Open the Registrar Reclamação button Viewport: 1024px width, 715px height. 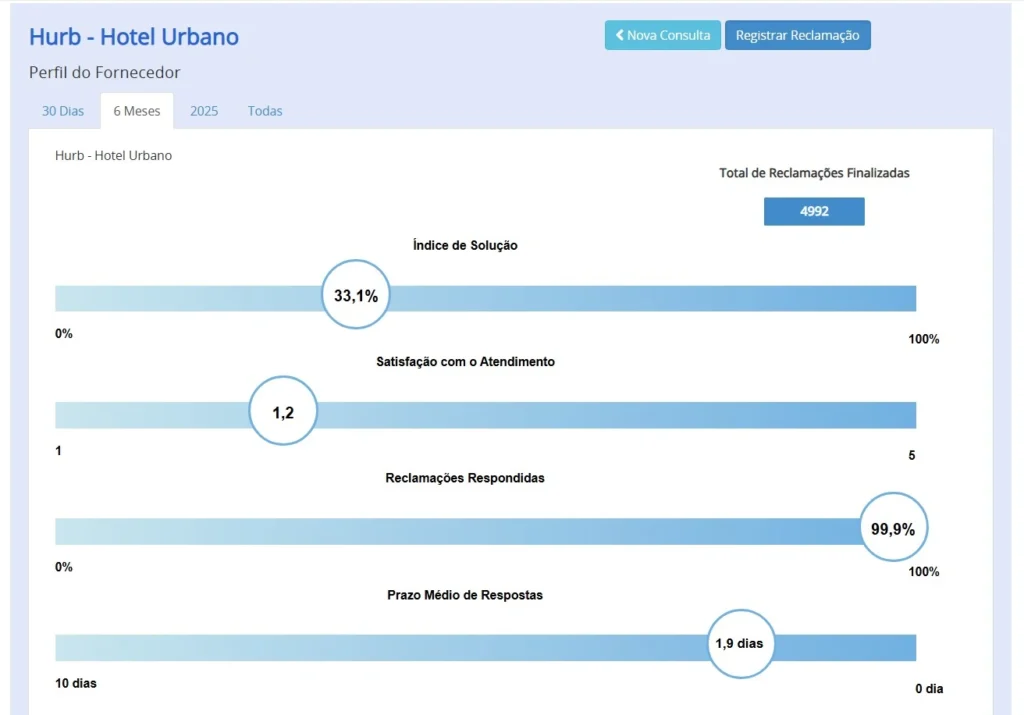[x=797, y=35]
